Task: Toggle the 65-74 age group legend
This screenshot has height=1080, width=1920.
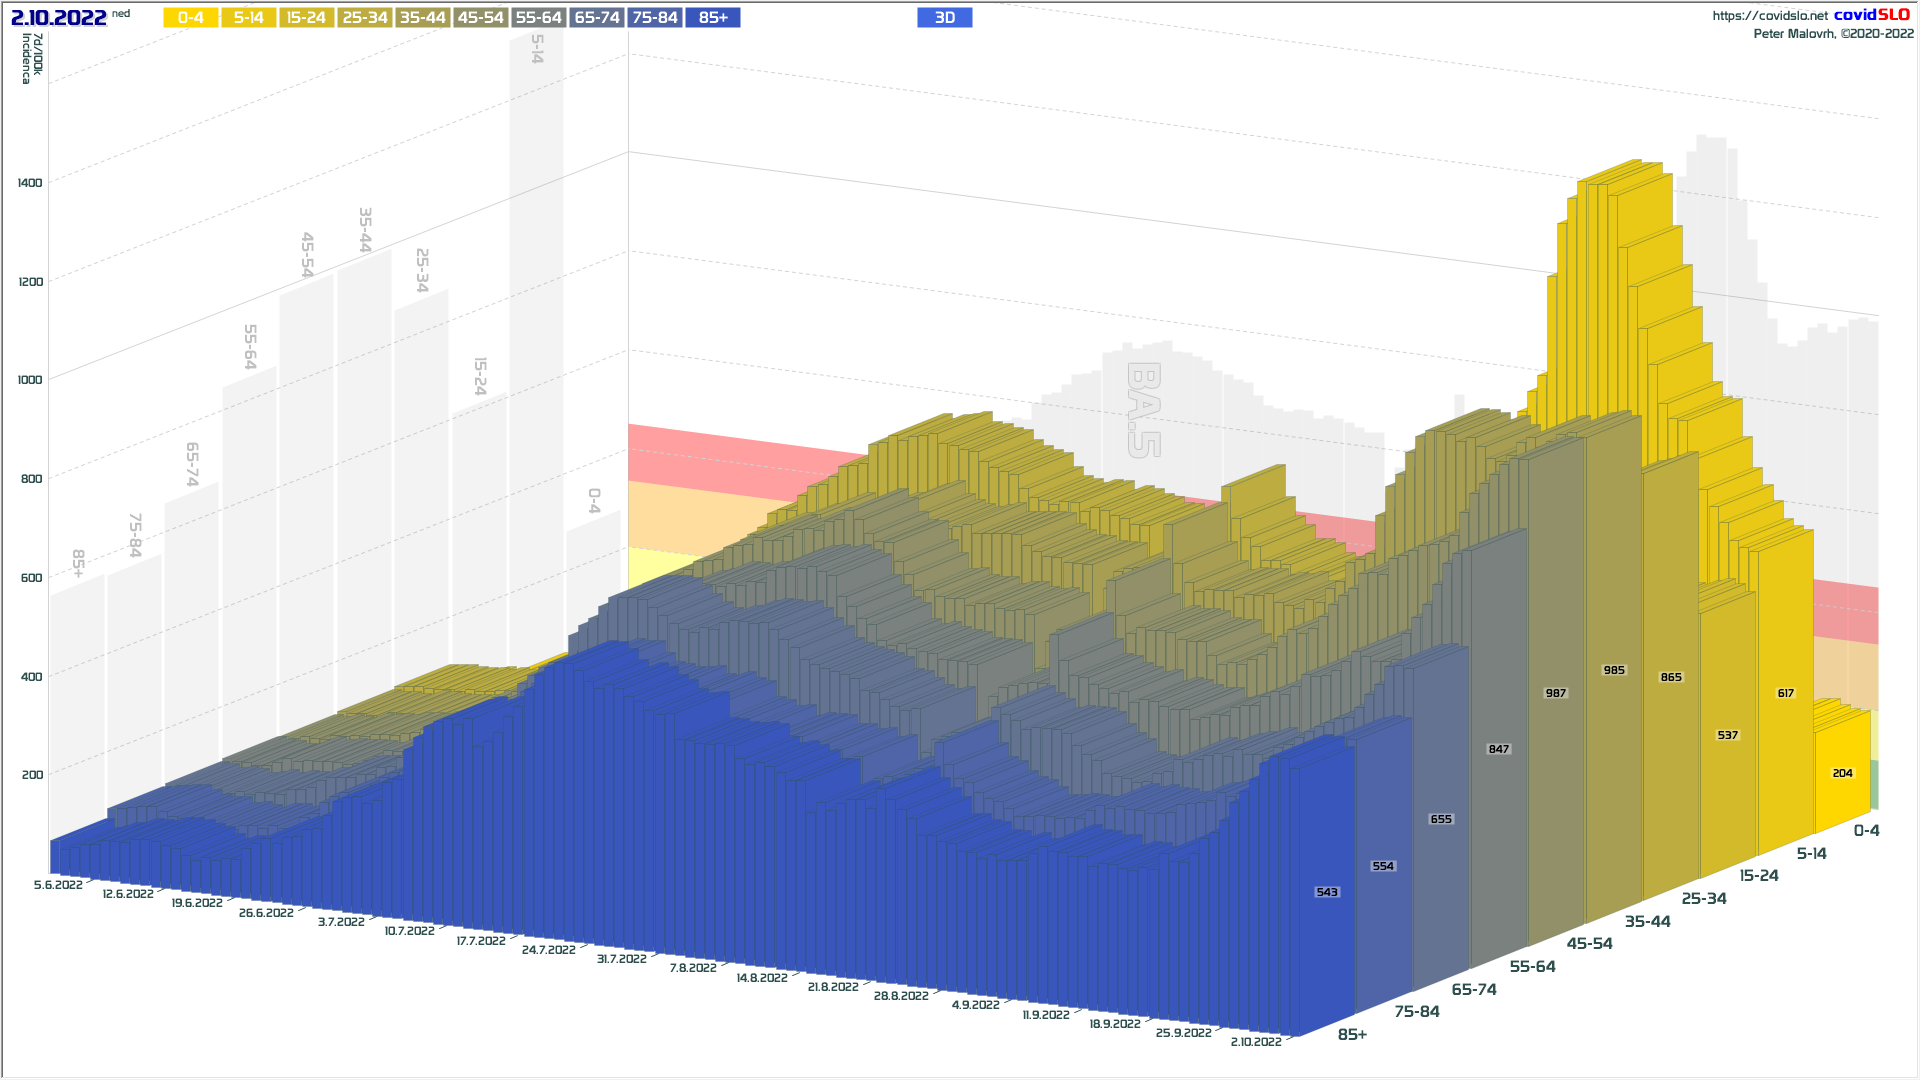Action: [597, 18]
